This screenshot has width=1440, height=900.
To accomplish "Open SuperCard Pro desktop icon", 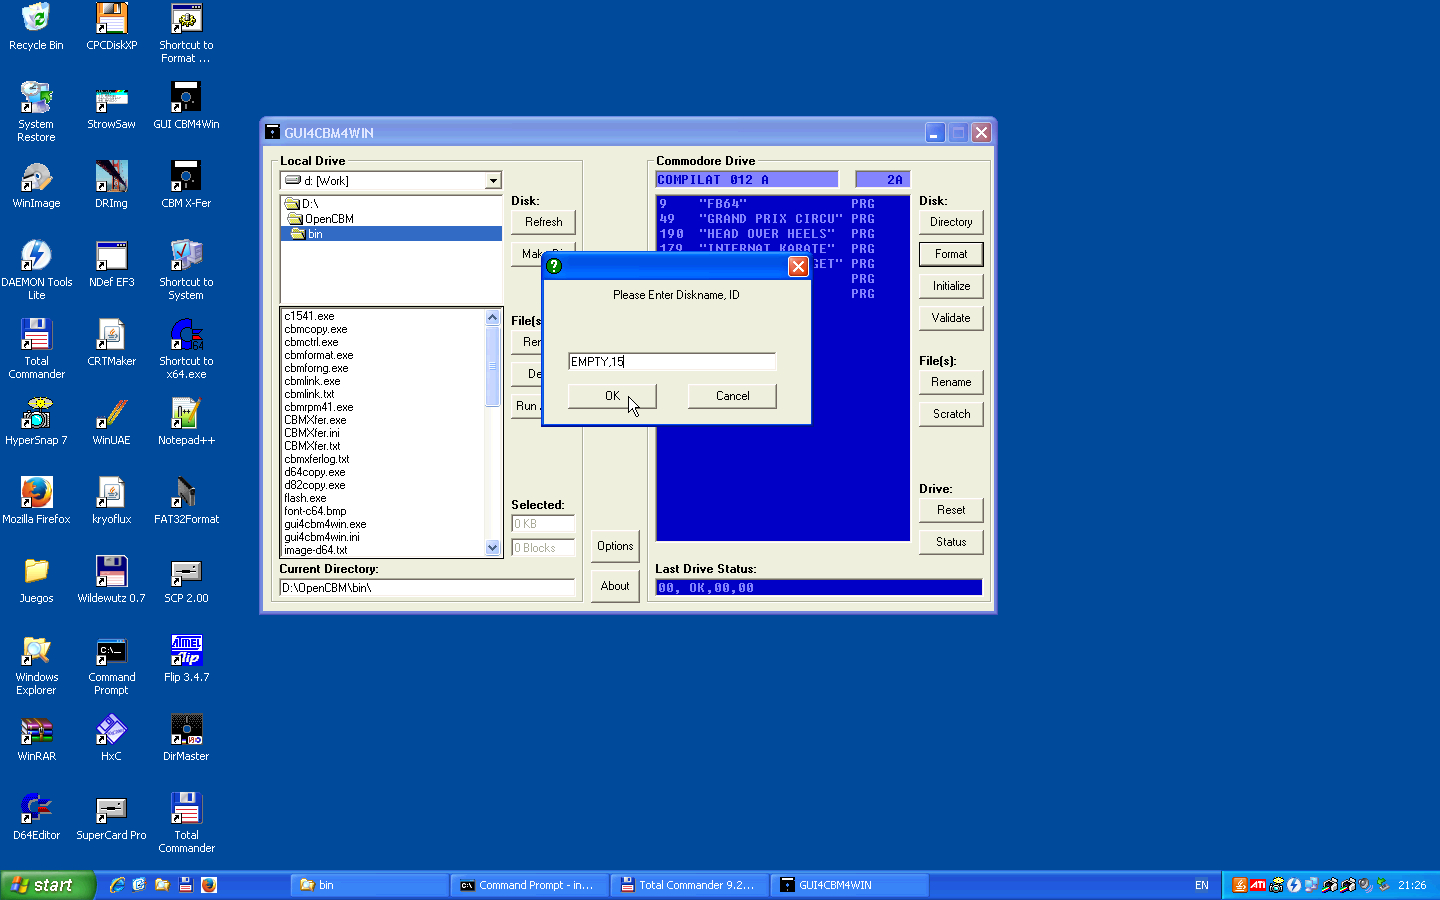I will (111, 817).
